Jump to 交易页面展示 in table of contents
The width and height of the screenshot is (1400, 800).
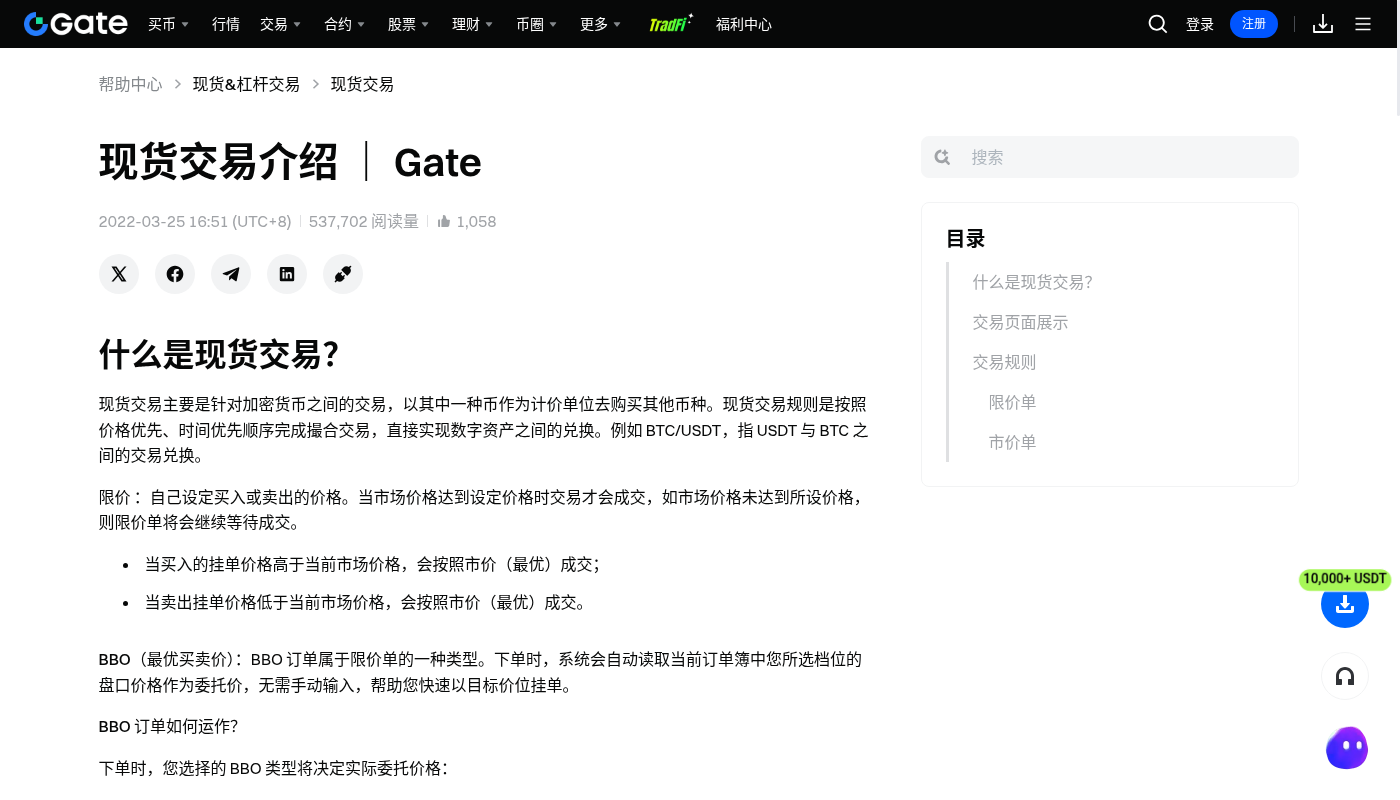click(1020, 322)
